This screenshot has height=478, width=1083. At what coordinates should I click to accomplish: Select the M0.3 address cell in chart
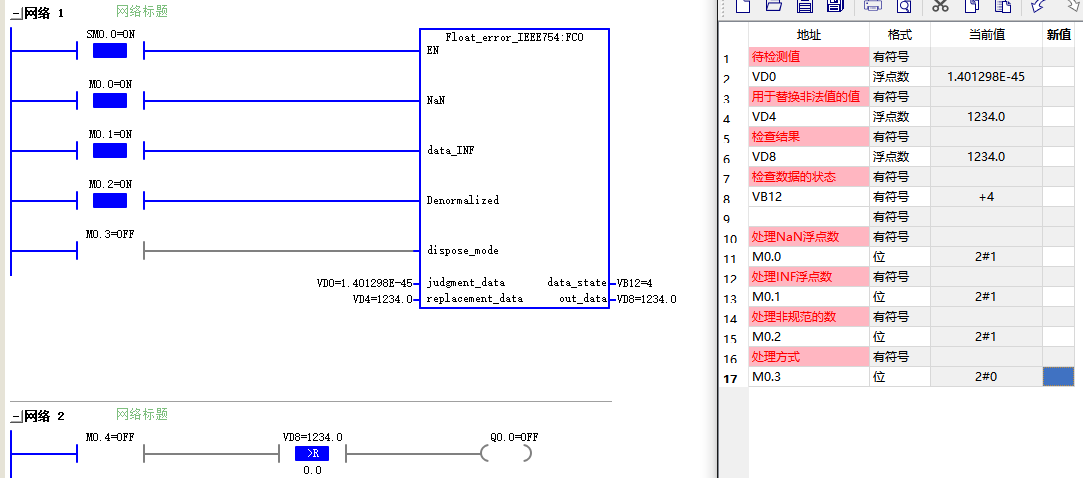point(809,377)
